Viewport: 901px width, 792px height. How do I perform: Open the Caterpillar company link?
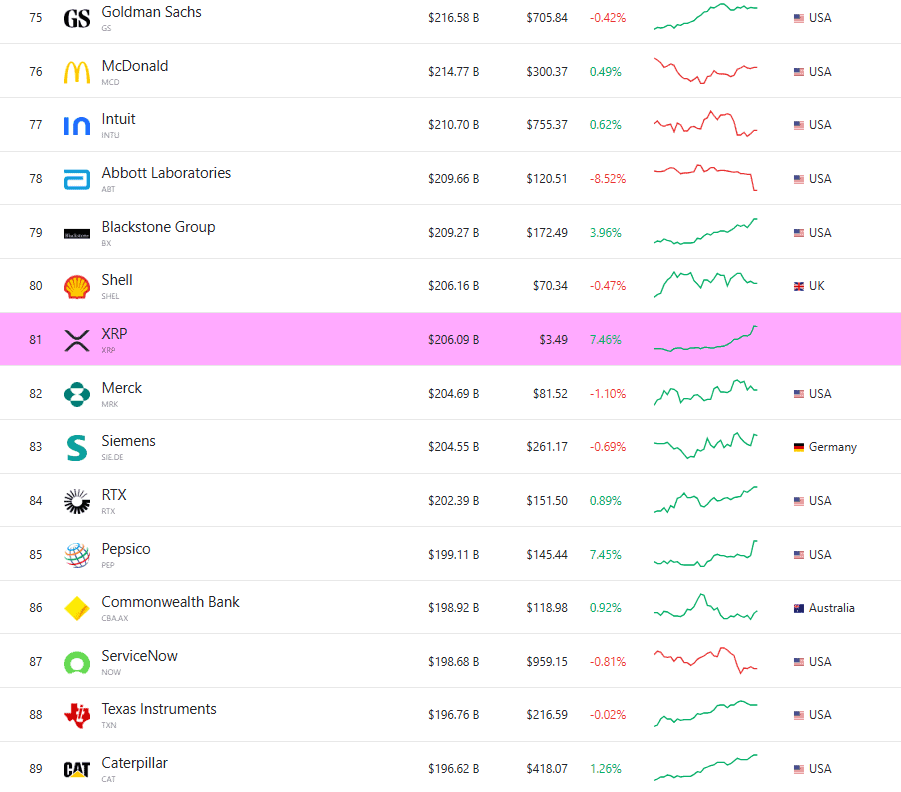134,763
